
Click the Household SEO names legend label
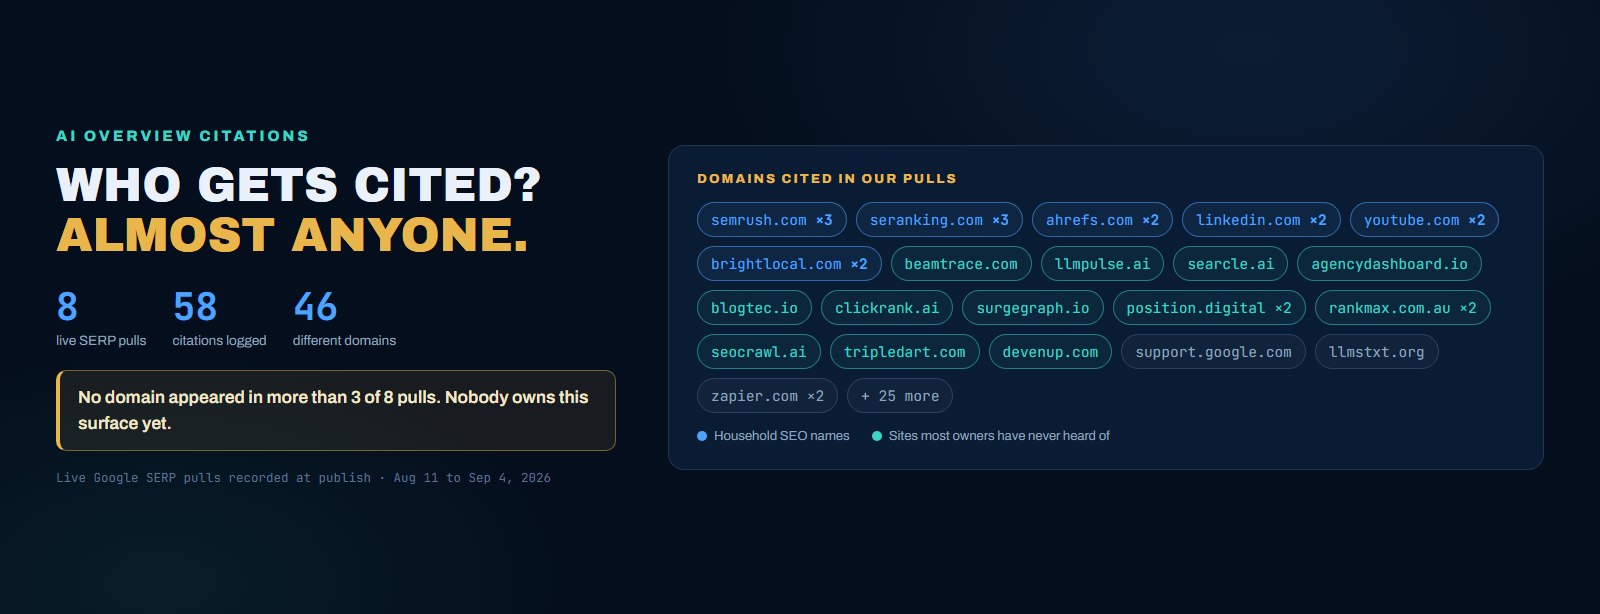781,436
